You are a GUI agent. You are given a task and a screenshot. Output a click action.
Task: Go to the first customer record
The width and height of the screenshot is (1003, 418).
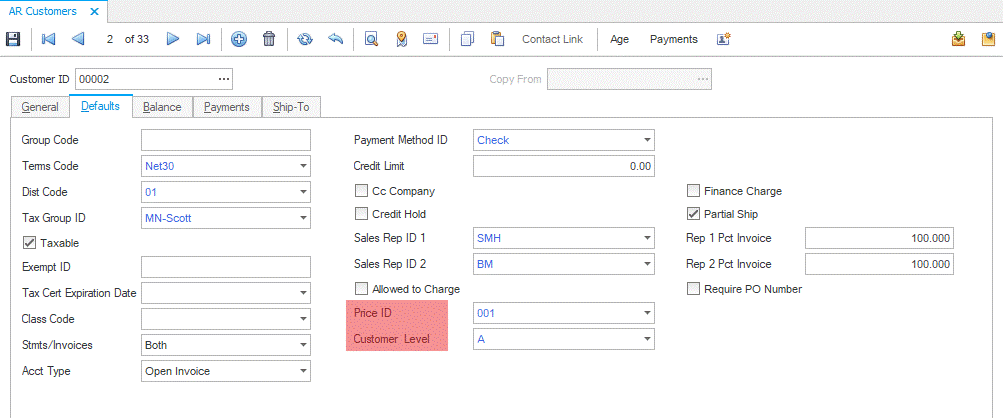pyautogui.click(x=48, y=39)
